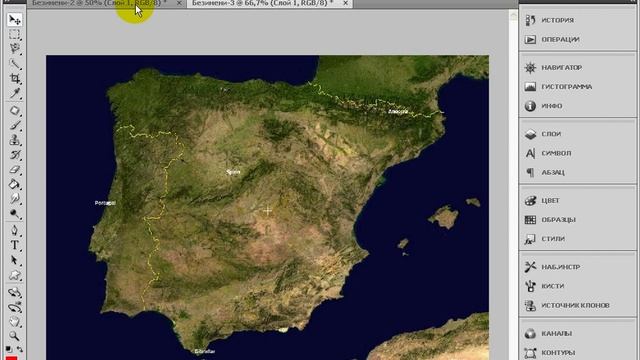Select the Type tool
The width and height of the screenshot is (640, 360).
(15, 245)
